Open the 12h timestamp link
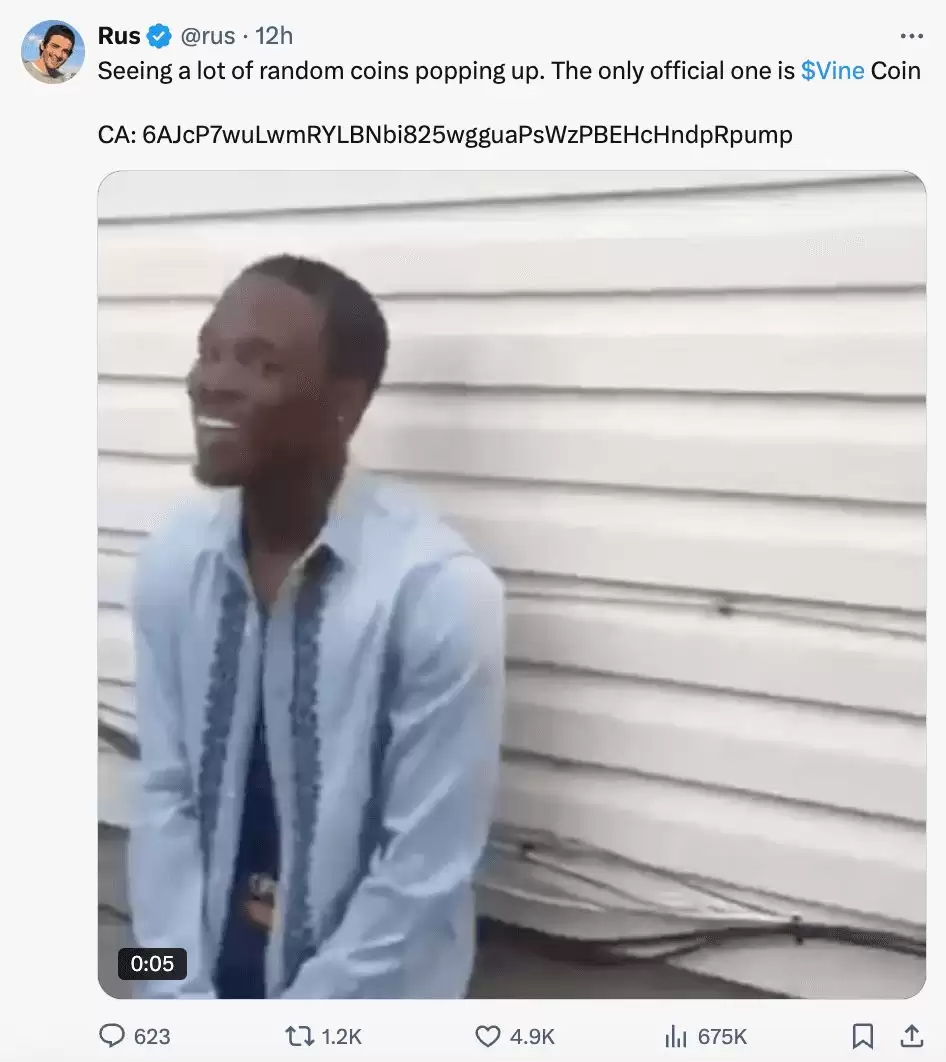The image size is (946, 1062). (x=274, y=36)
